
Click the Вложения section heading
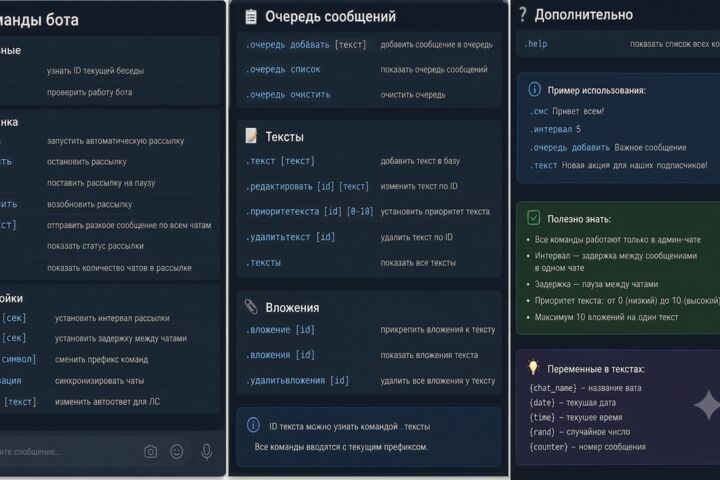[x=292, y=307]
